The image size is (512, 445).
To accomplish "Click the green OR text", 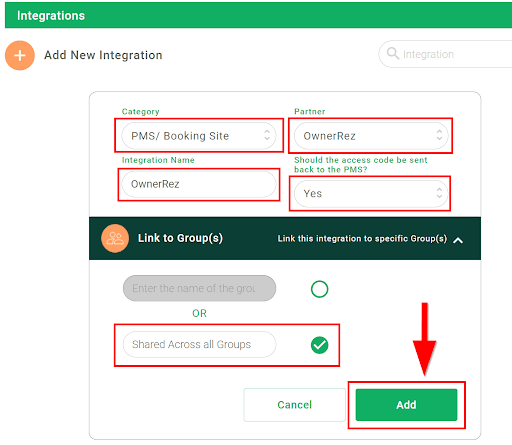I will [x=199, y=313].
